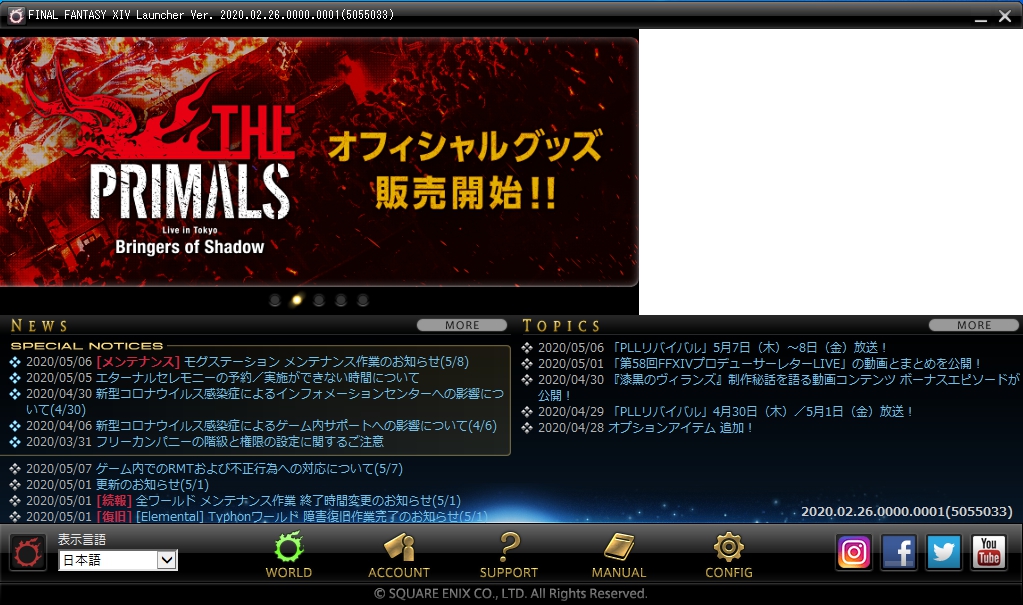The width and height of the screenshot is (1023, 605).
Task: Open the CONFIG gear icon
Action: coord(729,555)
